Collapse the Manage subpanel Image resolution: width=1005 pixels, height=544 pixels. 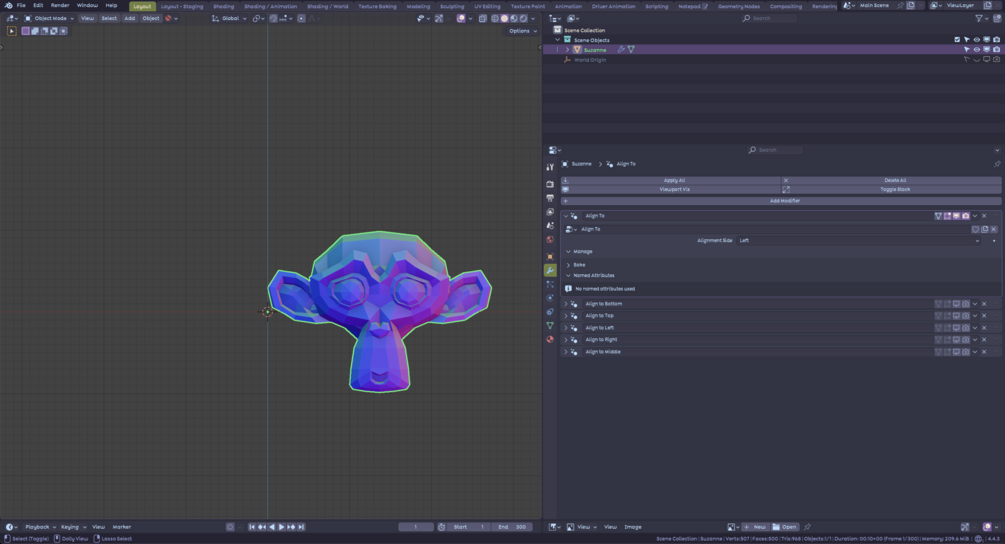tap(568, 252)
